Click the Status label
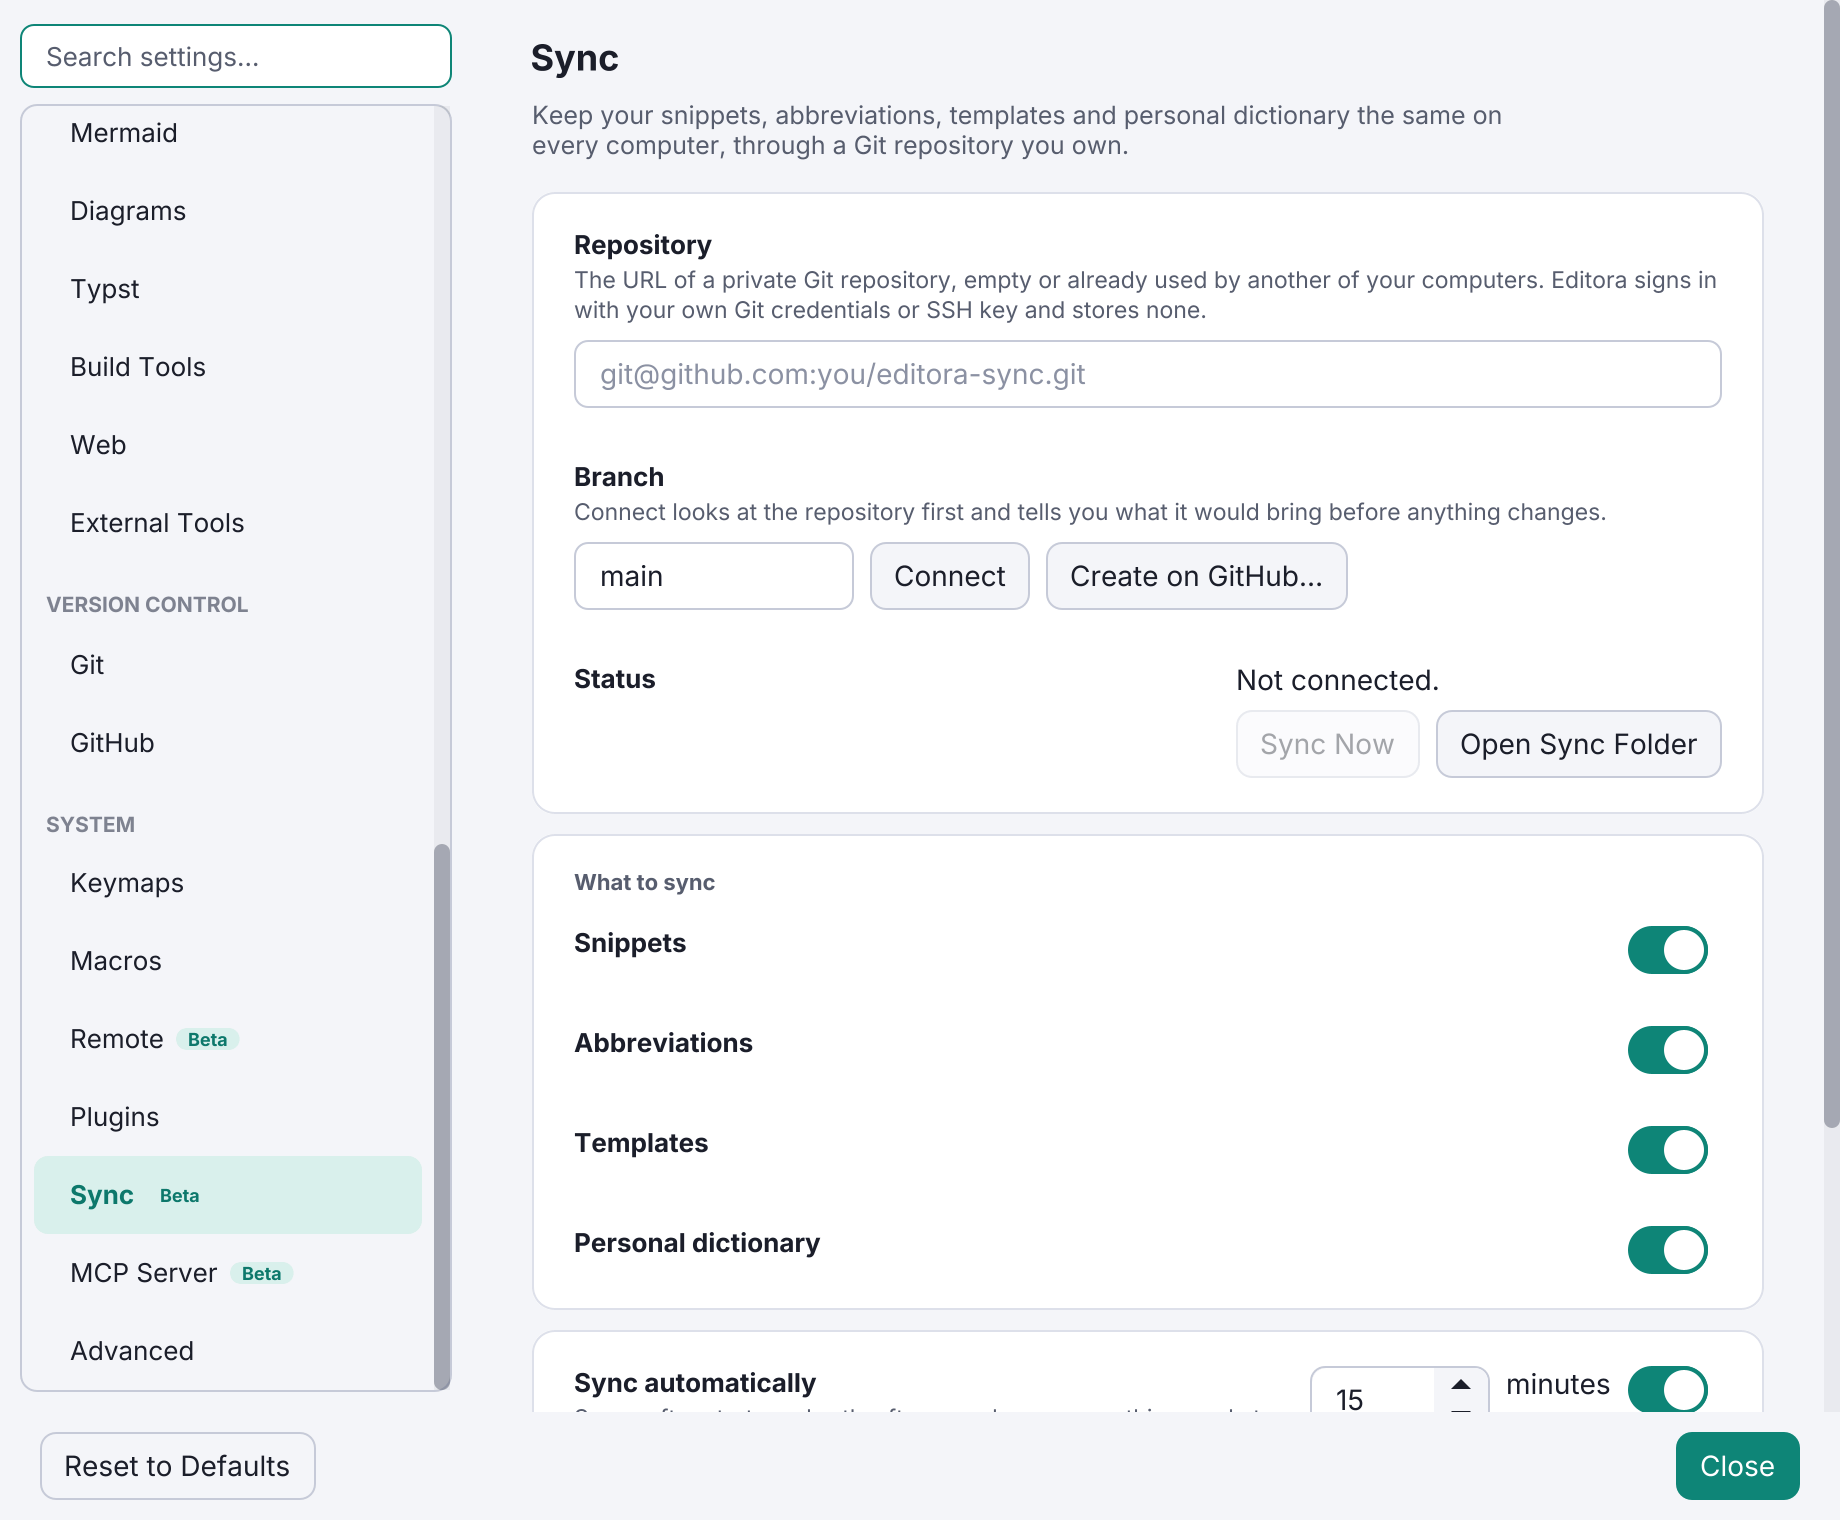 [x=614, y=679]
